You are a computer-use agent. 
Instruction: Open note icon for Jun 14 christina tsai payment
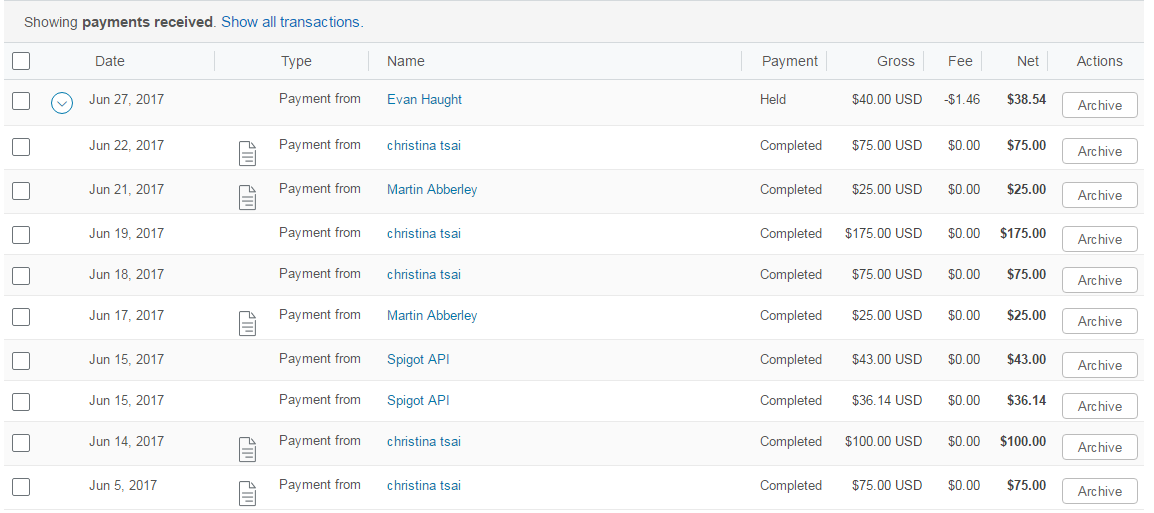point(247,449)
